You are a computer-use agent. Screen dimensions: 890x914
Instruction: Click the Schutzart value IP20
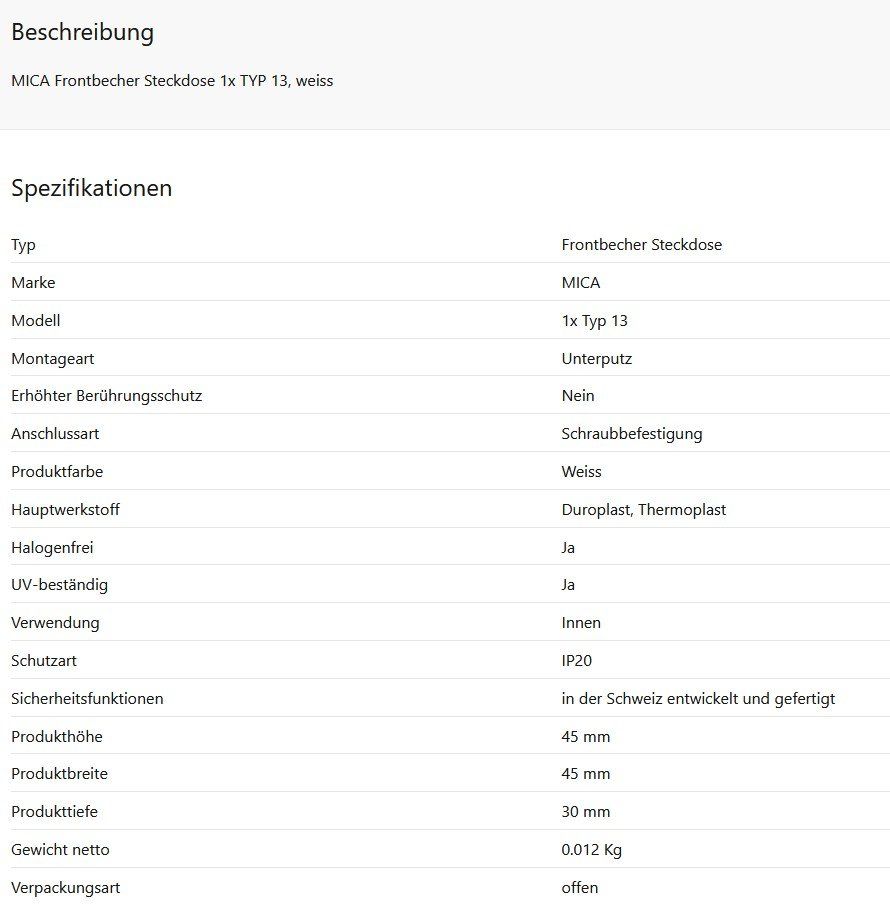576,660
